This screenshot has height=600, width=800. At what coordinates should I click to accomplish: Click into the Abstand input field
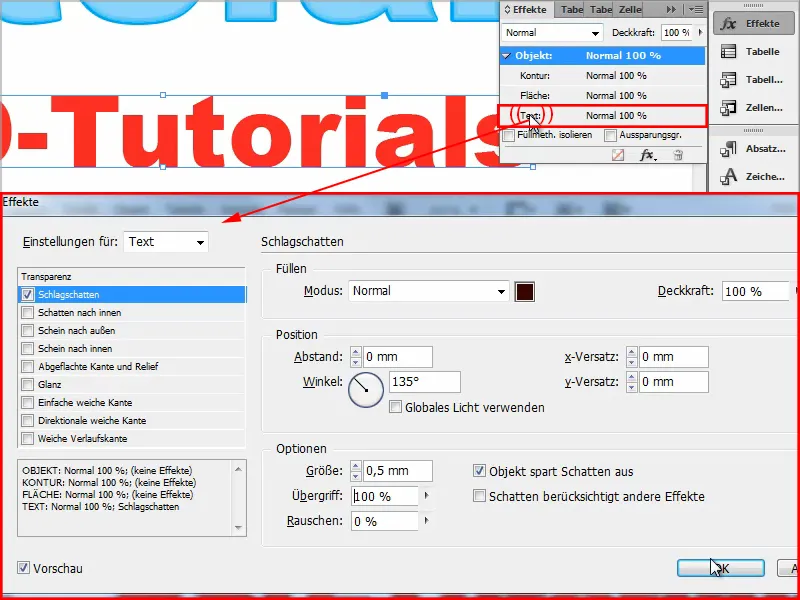[397, 357]
